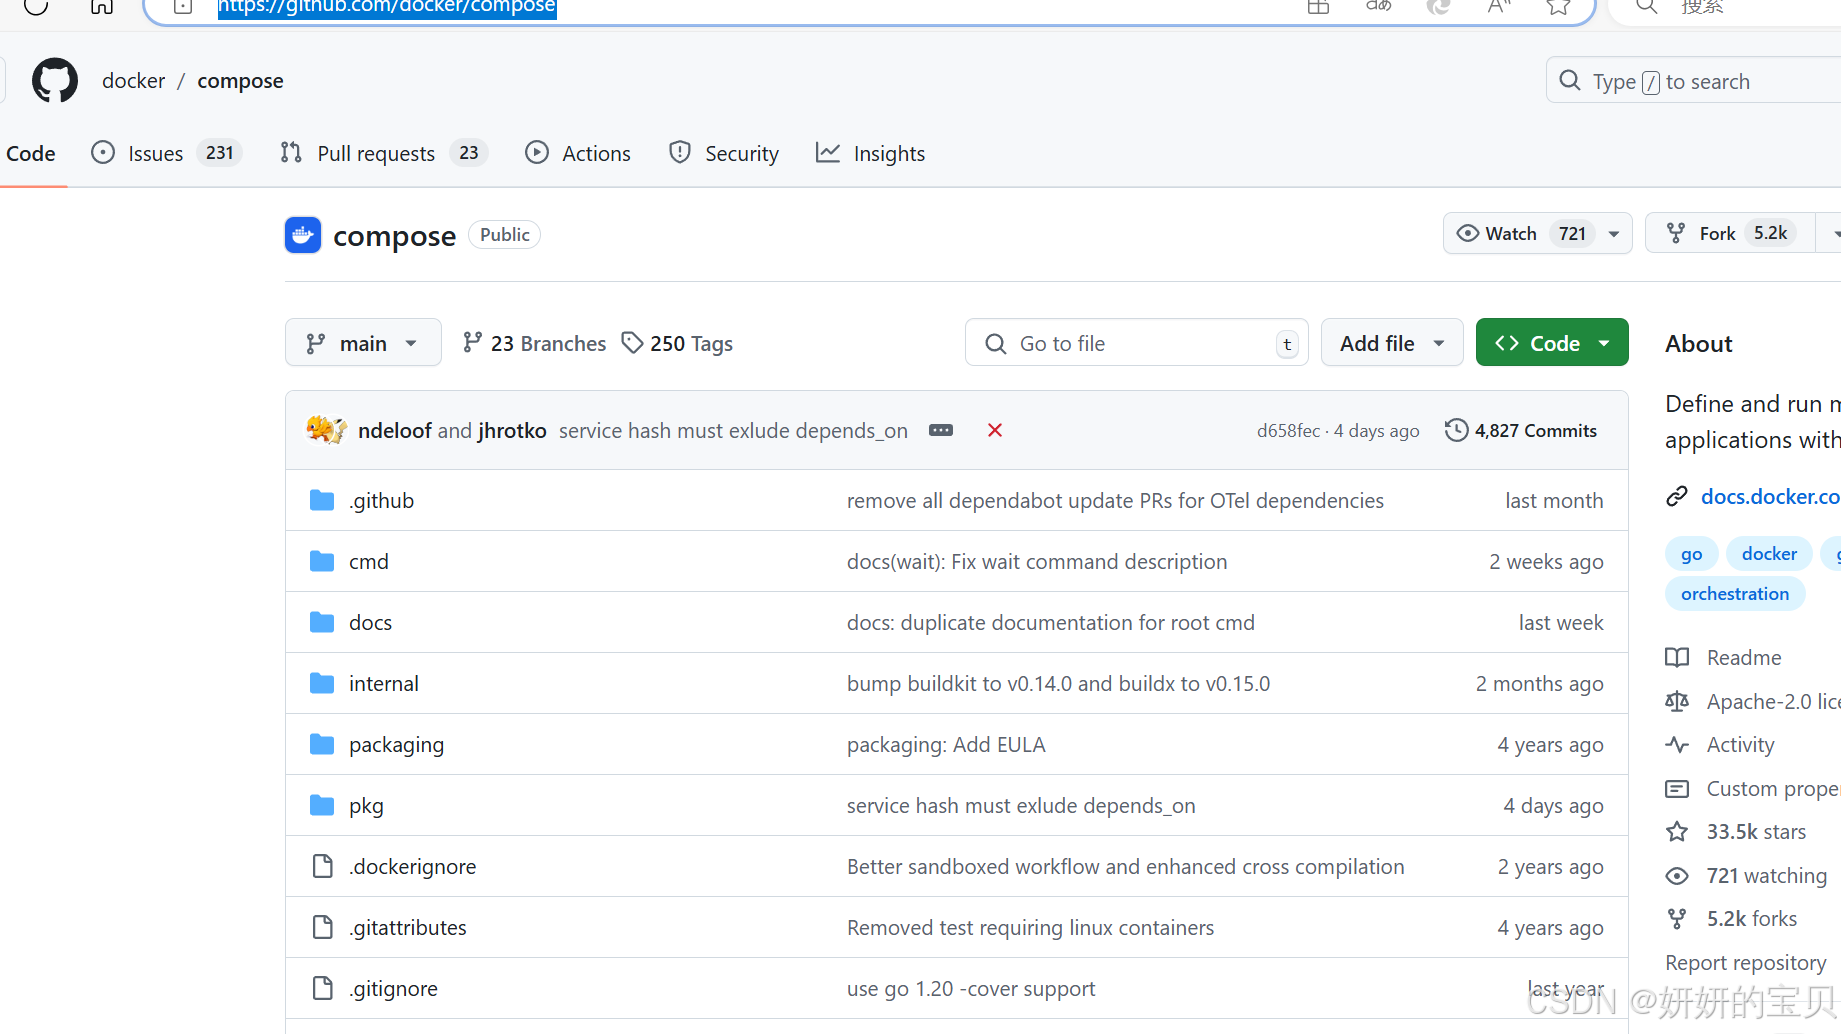Open the .gitattributes file
The width and height of the screenshot is (1841, 1034).
point(407,927)
